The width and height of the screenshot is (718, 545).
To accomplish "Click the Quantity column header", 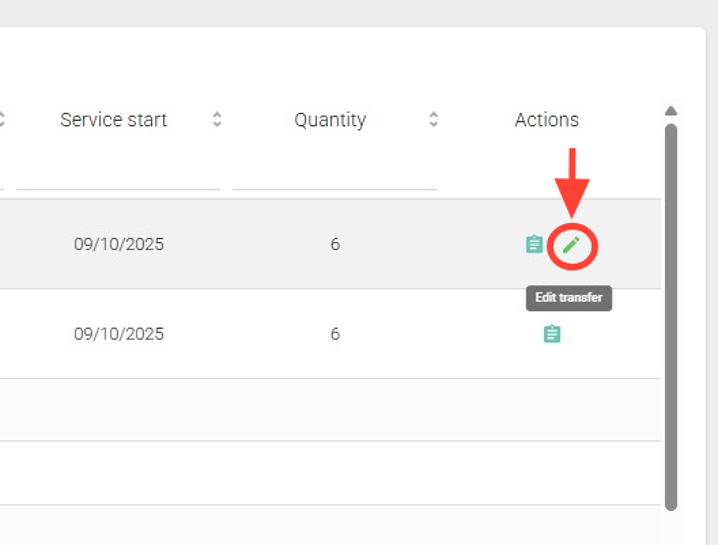I will click(330, 120).
